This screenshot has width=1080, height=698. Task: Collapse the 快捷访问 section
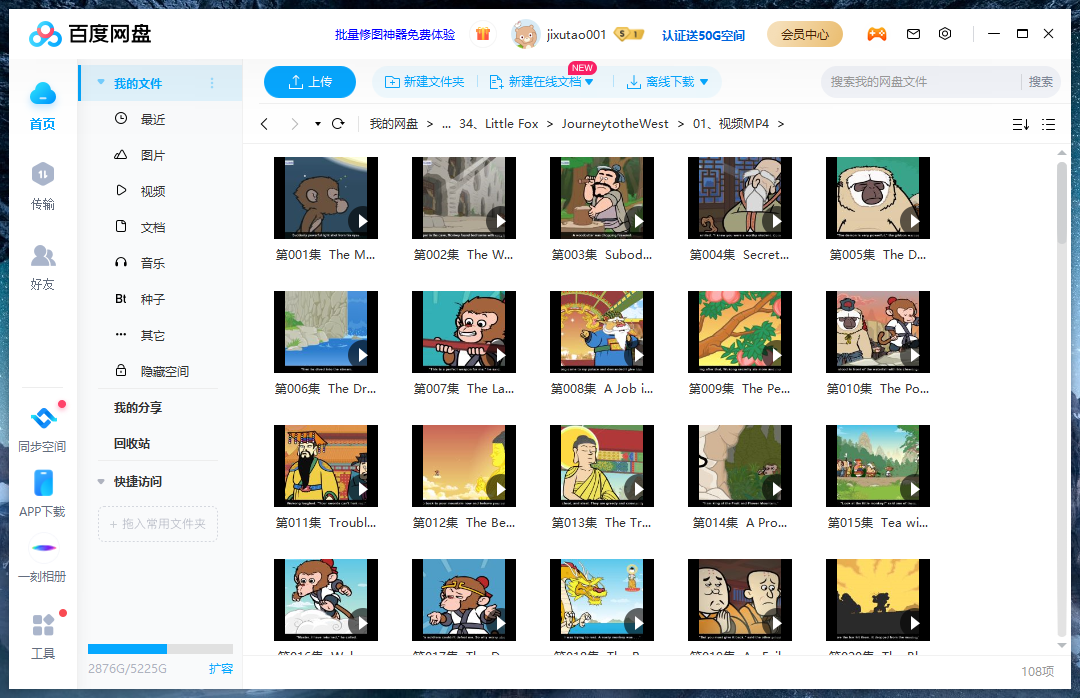click(101, 482)
